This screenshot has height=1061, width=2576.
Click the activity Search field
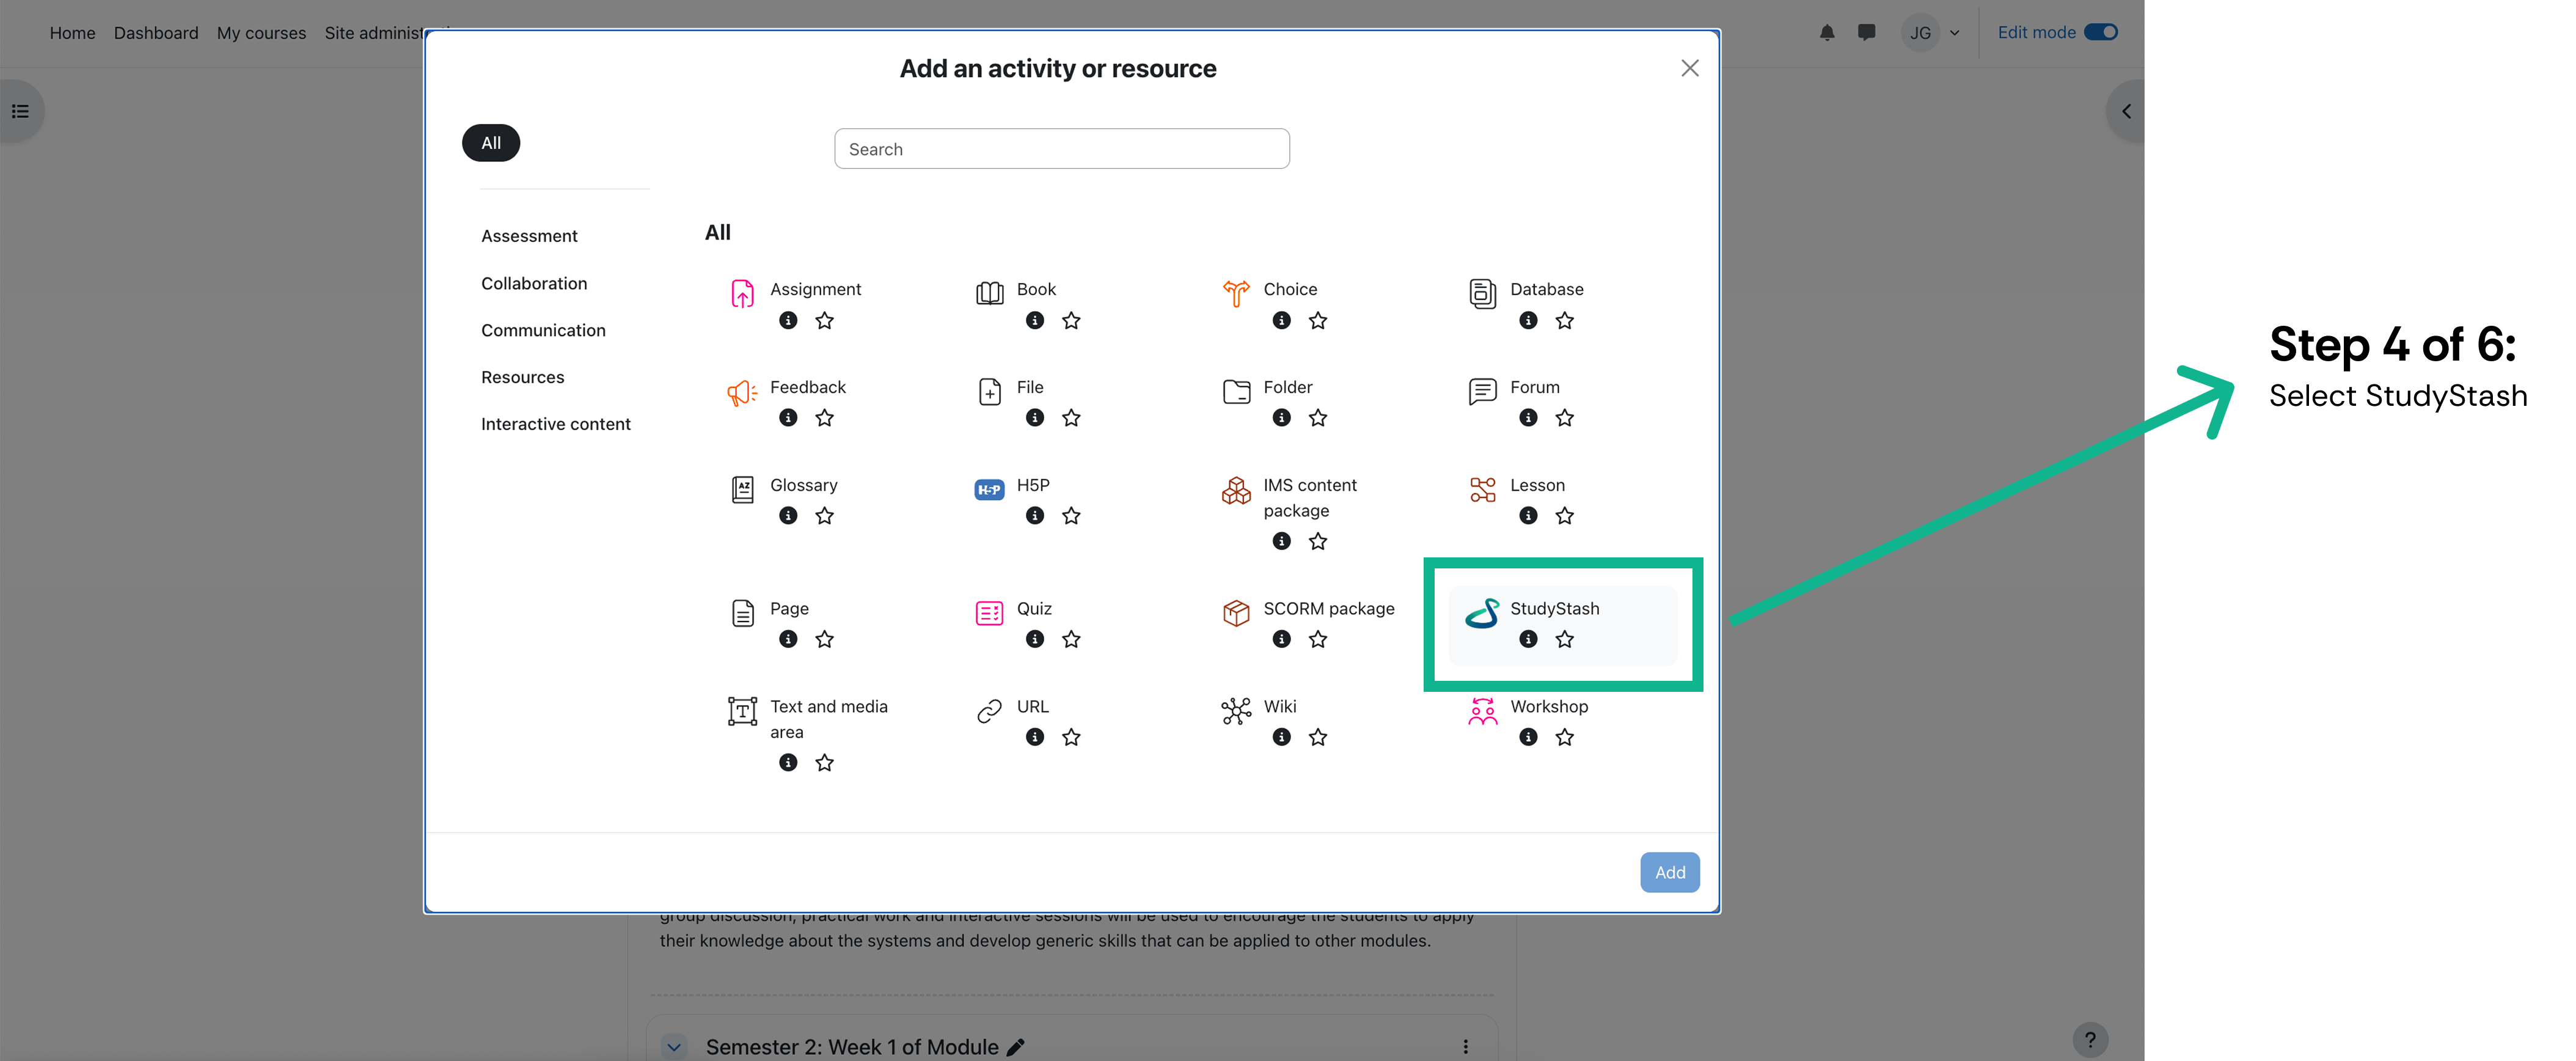[1061, 149]
